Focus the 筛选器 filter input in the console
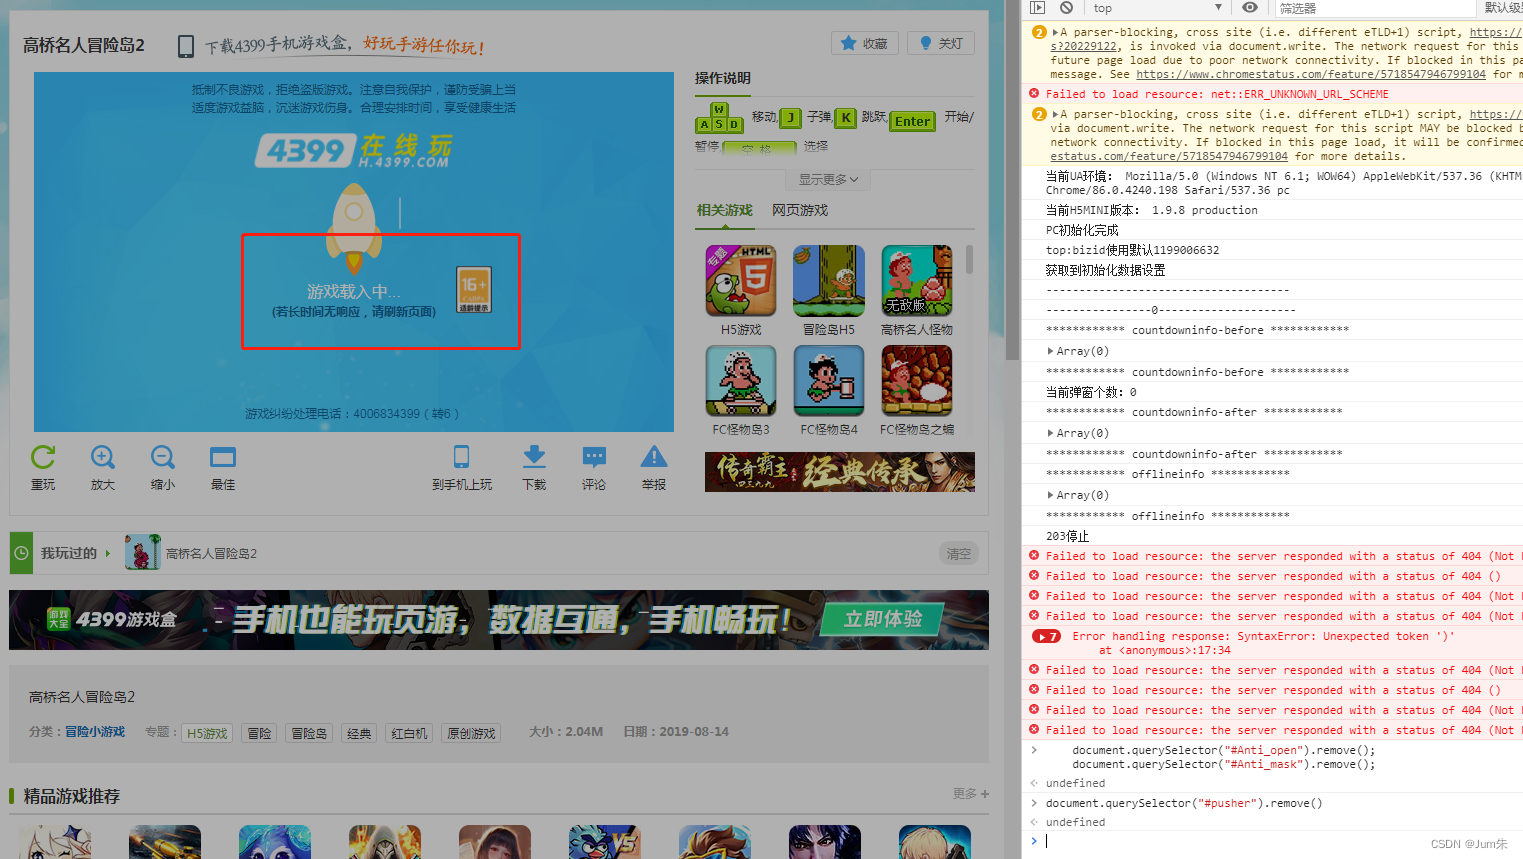Viewport: 1523px width, 859px height. 1375,8
